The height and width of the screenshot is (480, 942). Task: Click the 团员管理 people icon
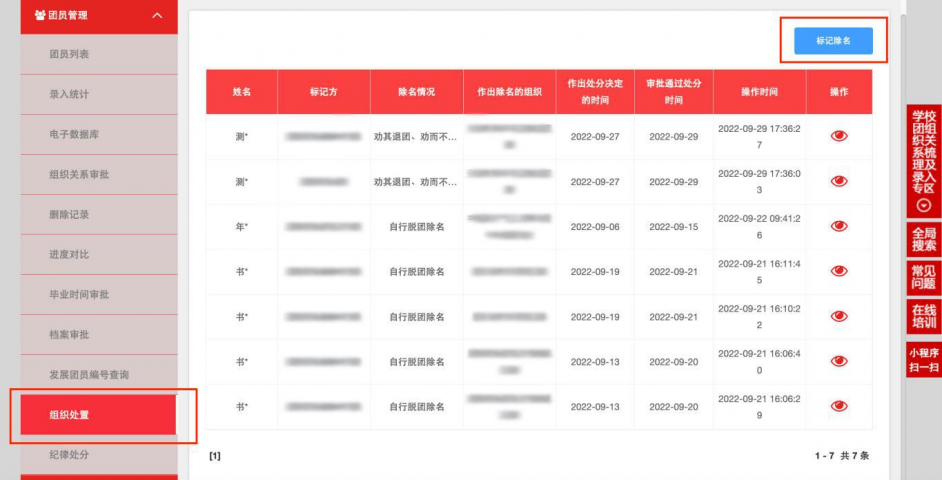click(x=40, y=15)
